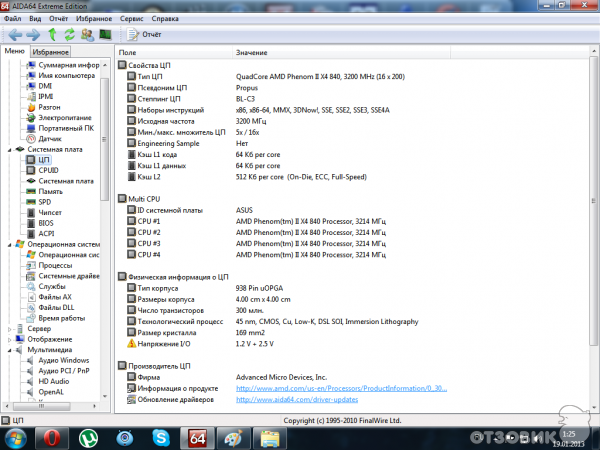Open the Сервис menu
Image resolution: width=600 pixels, height=450 pixels.
[131, 18]
